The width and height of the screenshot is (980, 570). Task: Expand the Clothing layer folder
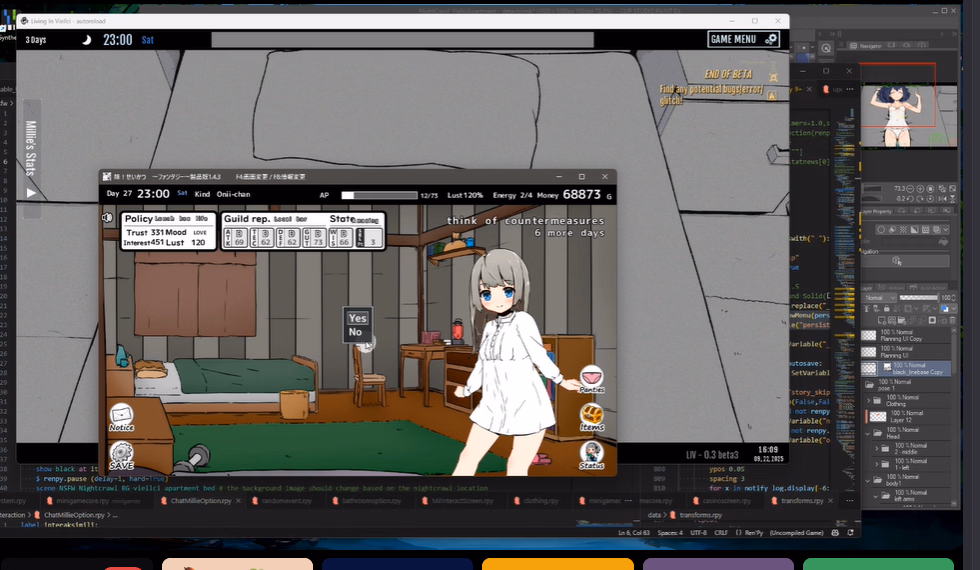click(x=867, y=401)
